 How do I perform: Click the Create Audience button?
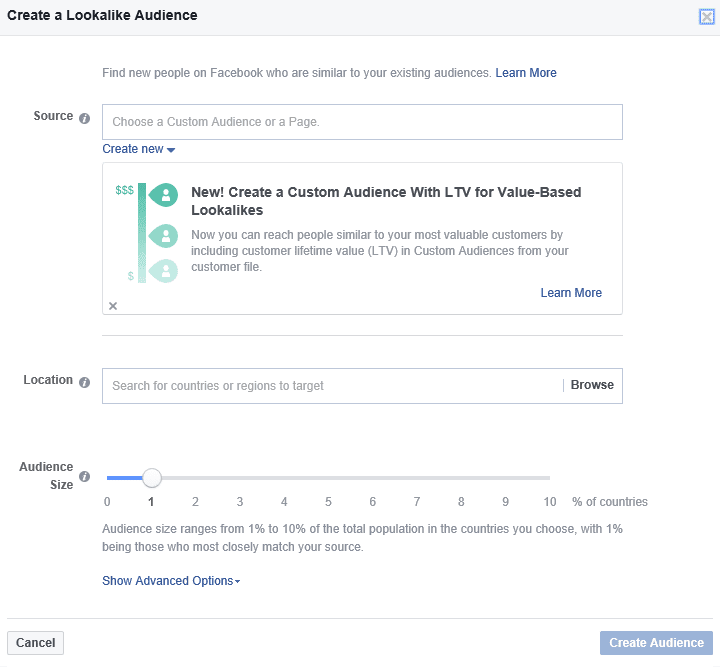pyautogui.click(x=656, y=643)
